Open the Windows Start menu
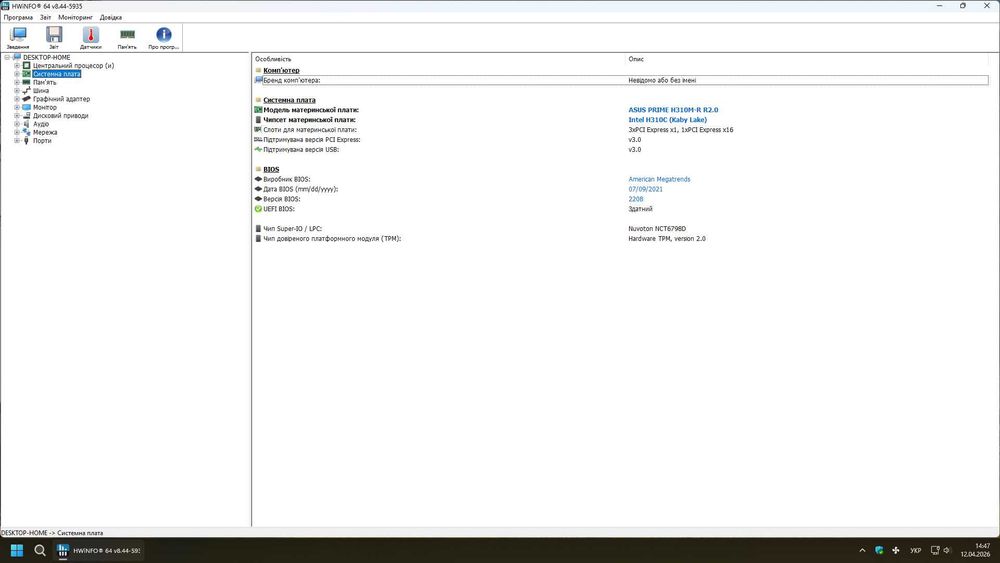The width and height of the screenshot is (1000, 563). pos(17,550)
